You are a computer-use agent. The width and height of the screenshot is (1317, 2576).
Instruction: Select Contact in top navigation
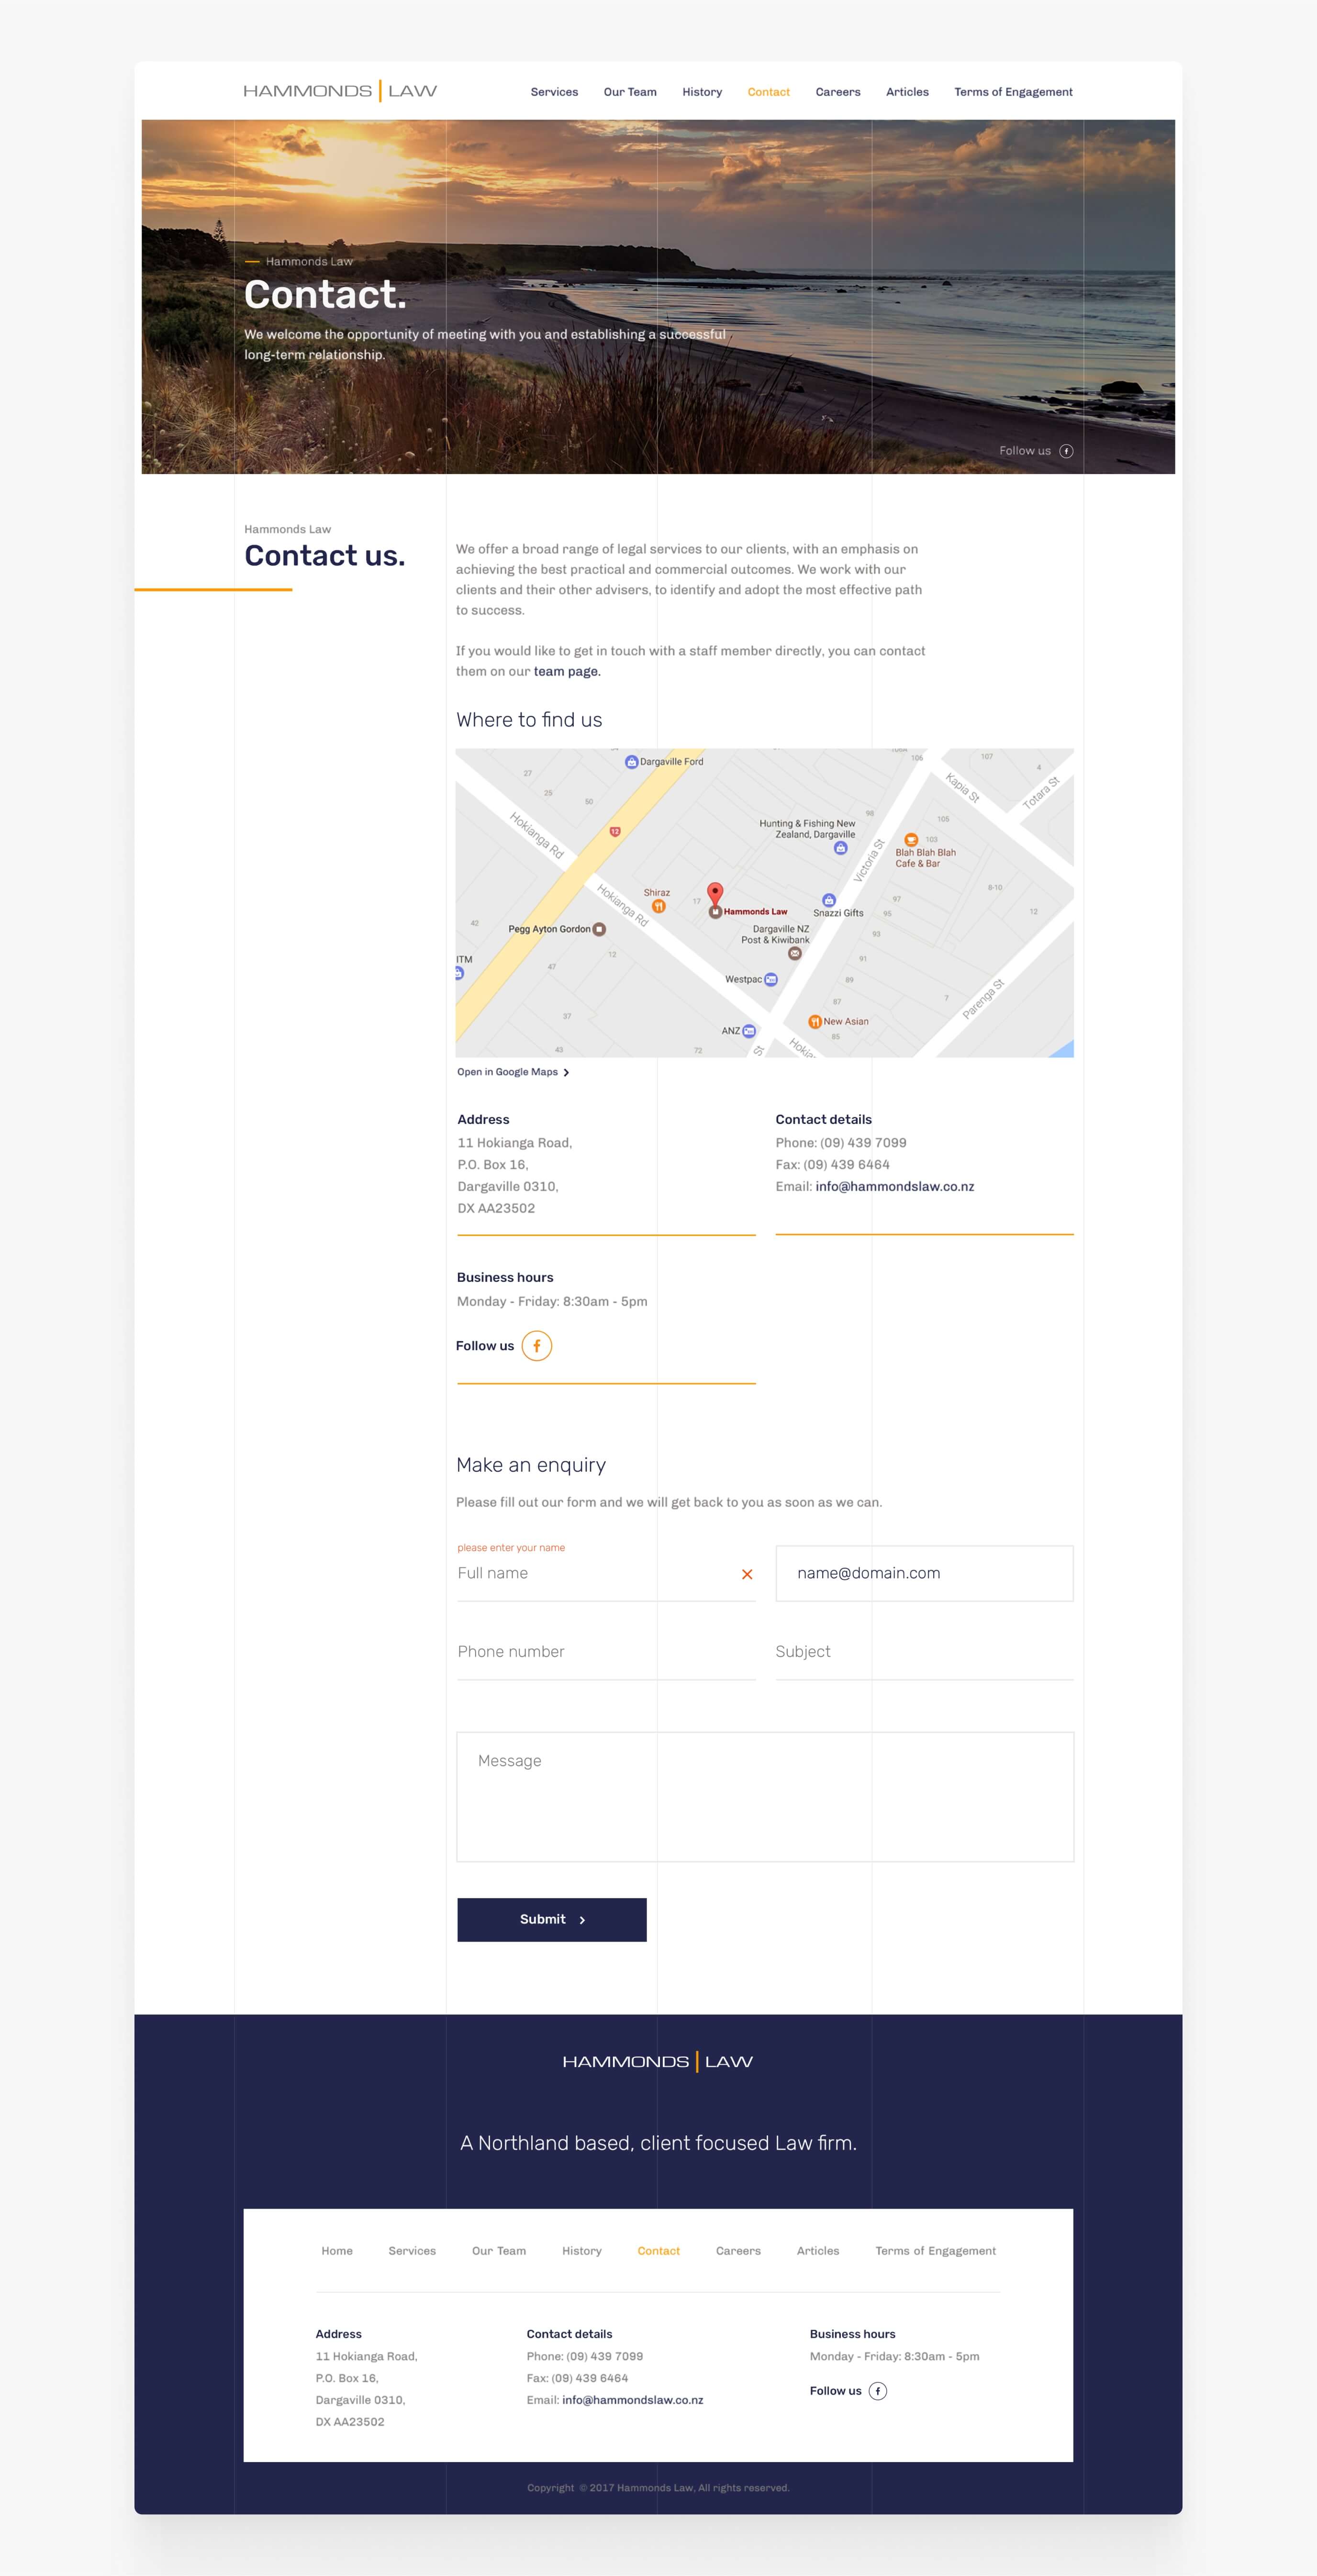coord(769,92)
